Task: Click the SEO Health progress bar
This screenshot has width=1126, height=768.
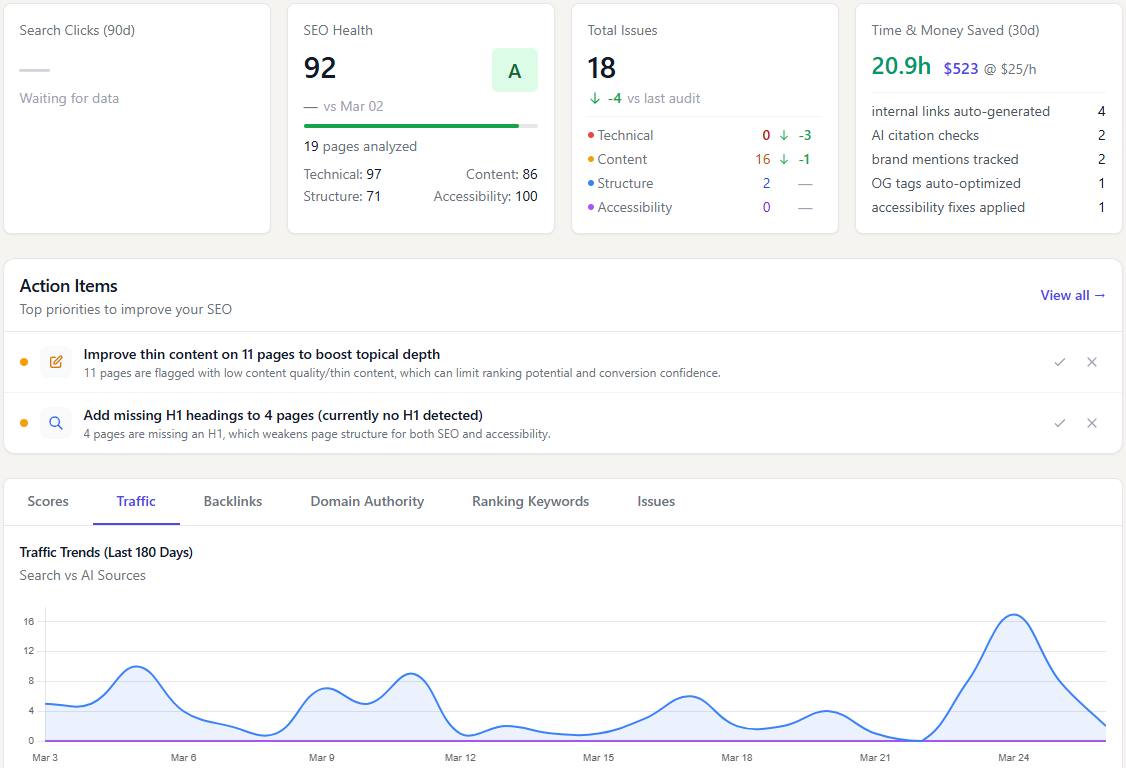Action: pyautogui.click(x=420, y=126)
